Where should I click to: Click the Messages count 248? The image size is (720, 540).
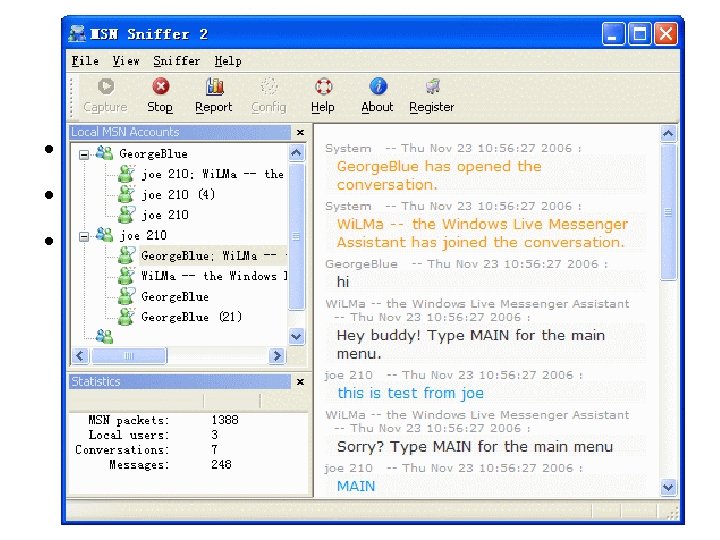221,464
